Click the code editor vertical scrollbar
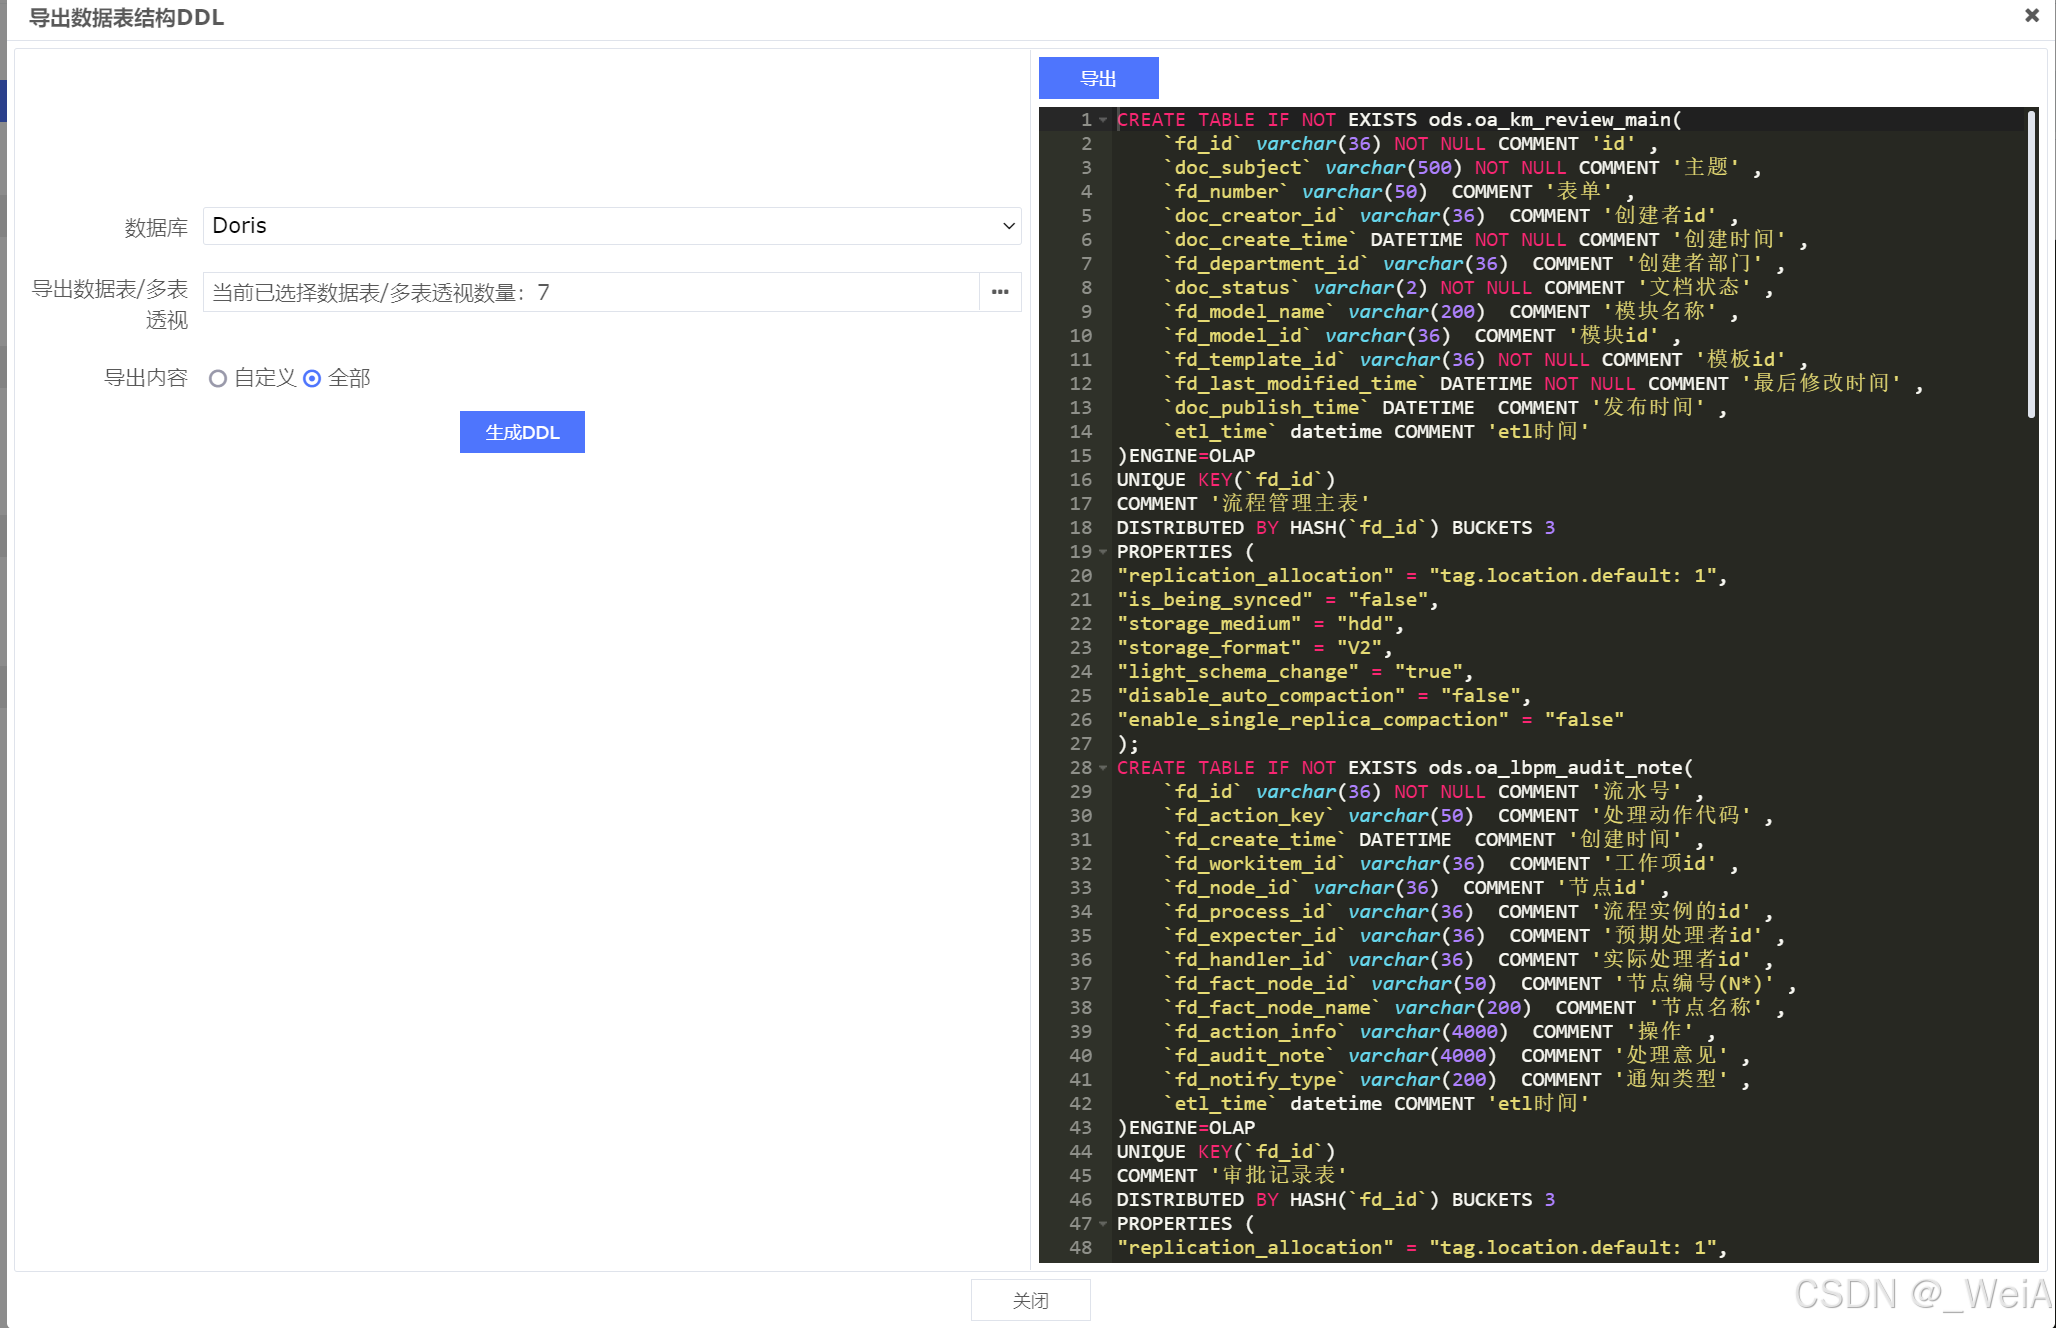 coord(2031,265)
